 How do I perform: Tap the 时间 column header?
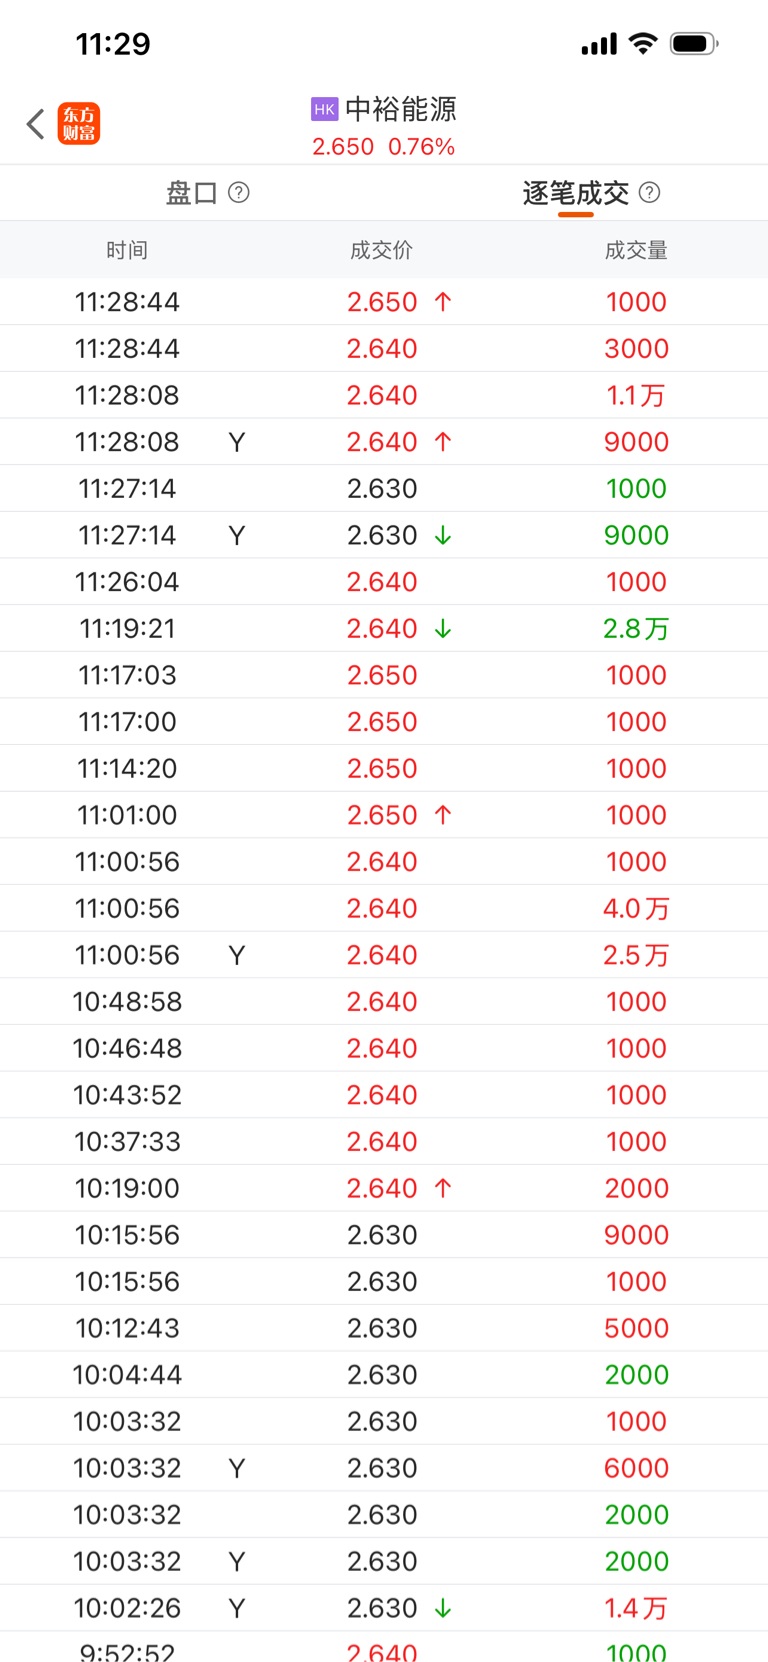tap(127, 250)
